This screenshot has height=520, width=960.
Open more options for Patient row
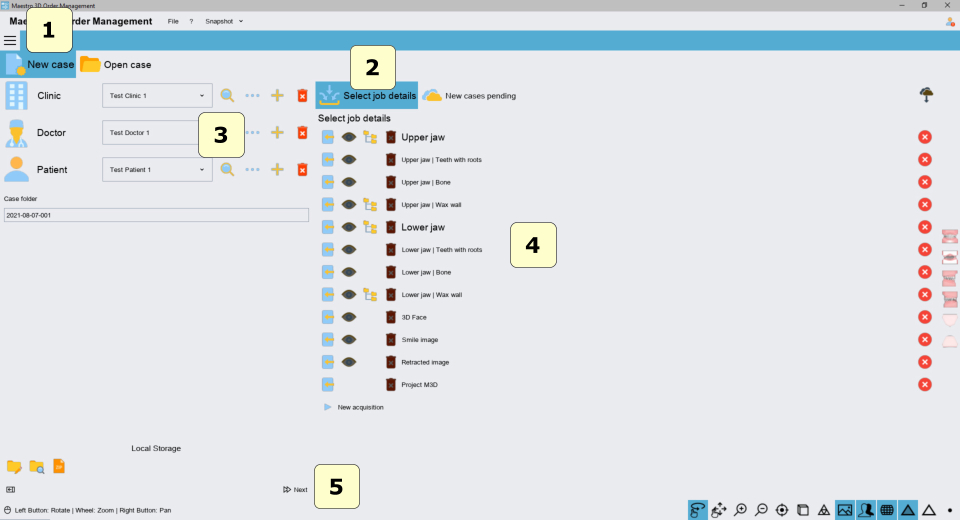coord(252,170)
